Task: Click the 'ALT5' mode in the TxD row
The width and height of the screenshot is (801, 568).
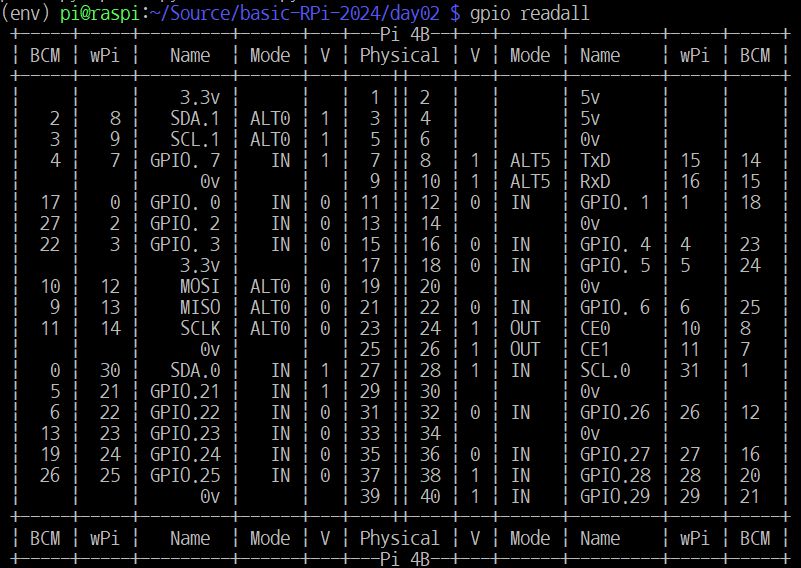Action: click(x=530, y=160)
